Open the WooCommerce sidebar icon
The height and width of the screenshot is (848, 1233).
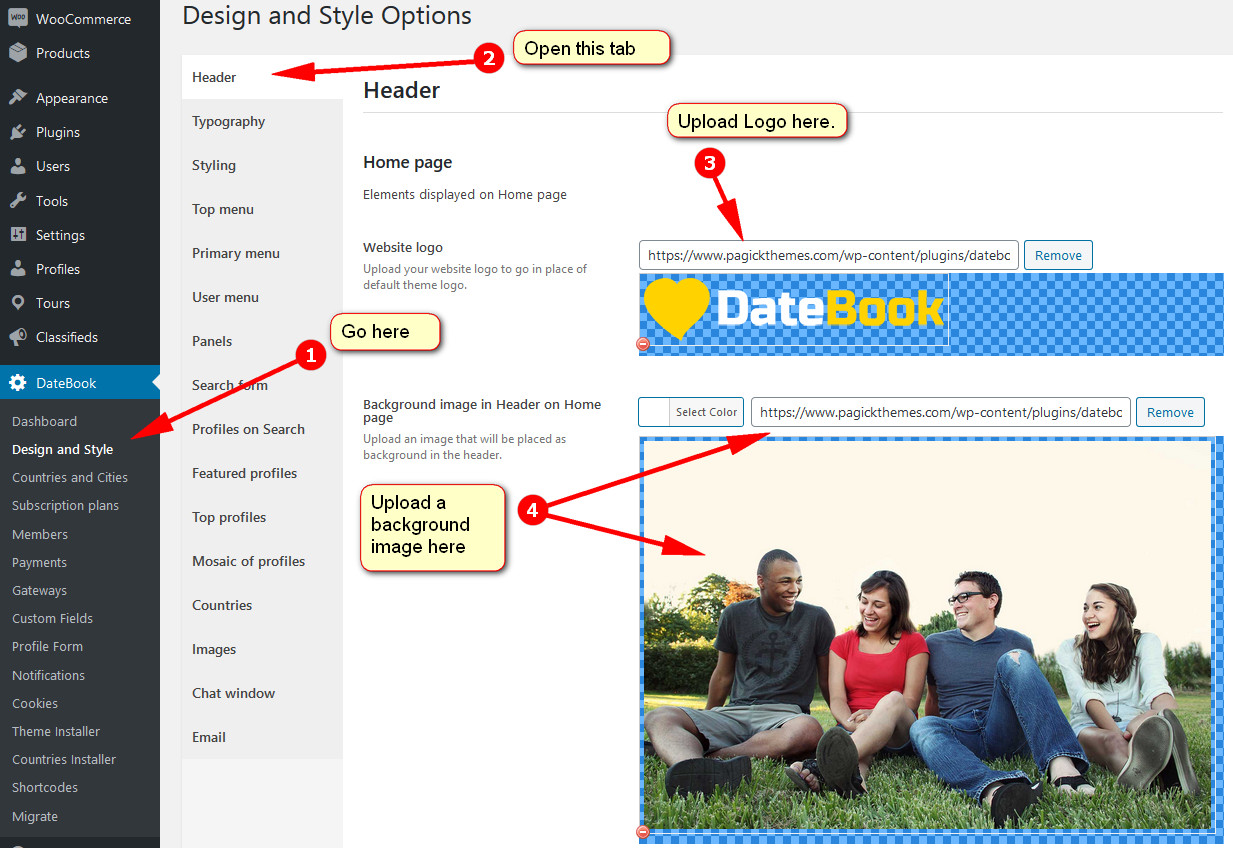pos(17,18)
